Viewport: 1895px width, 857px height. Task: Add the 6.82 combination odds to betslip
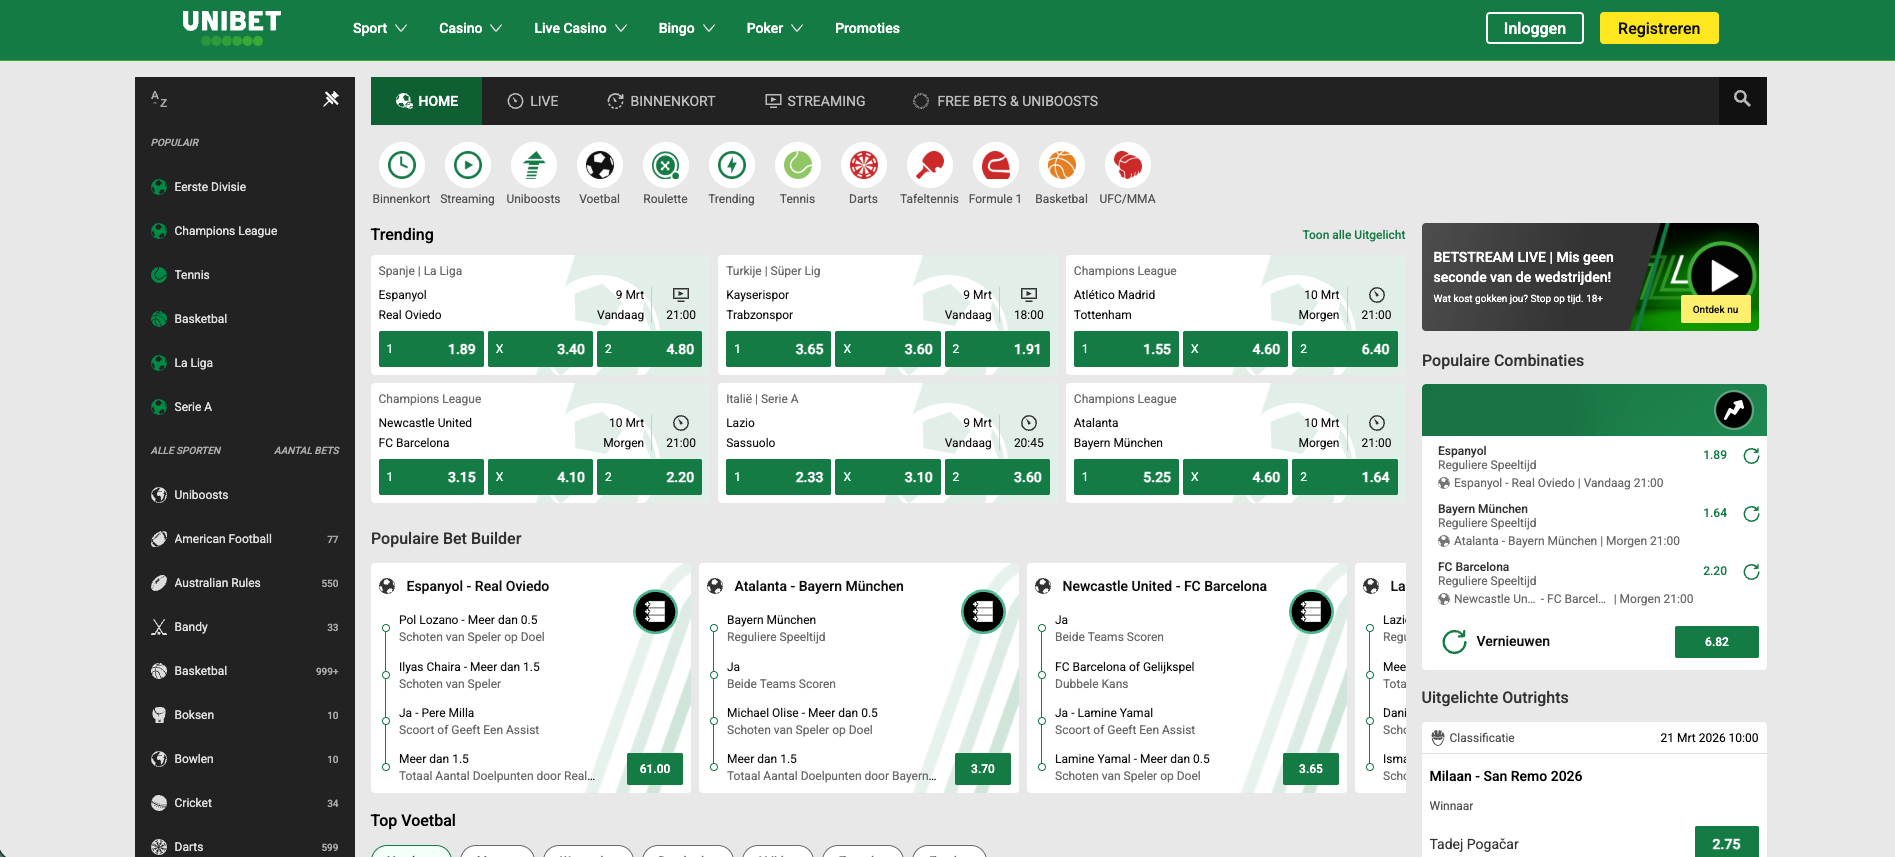1716,642
